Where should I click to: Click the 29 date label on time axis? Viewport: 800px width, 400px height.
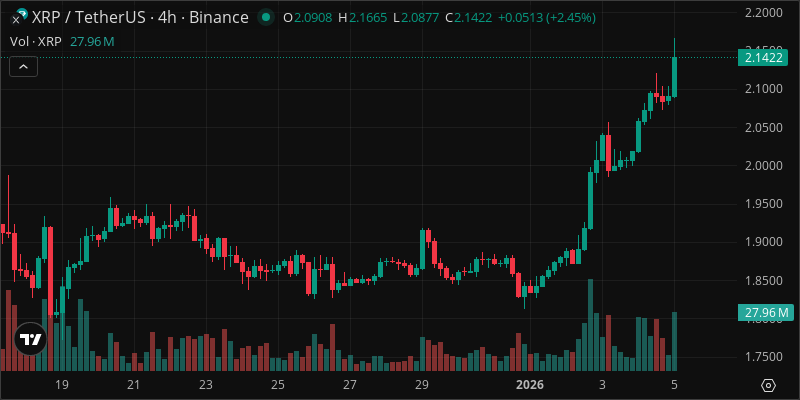point(422,384)
